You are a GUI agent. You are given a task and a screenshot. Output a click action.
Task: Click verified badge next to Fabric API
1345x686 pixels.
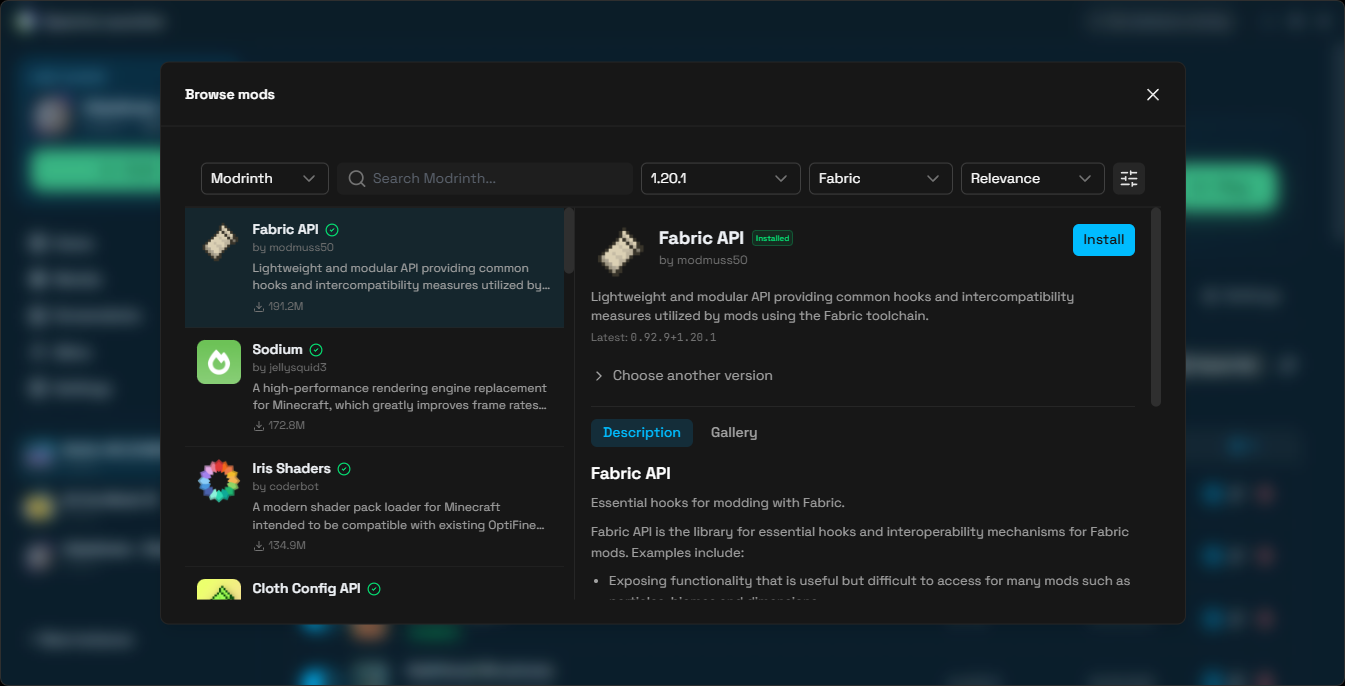tap(332, 230)
